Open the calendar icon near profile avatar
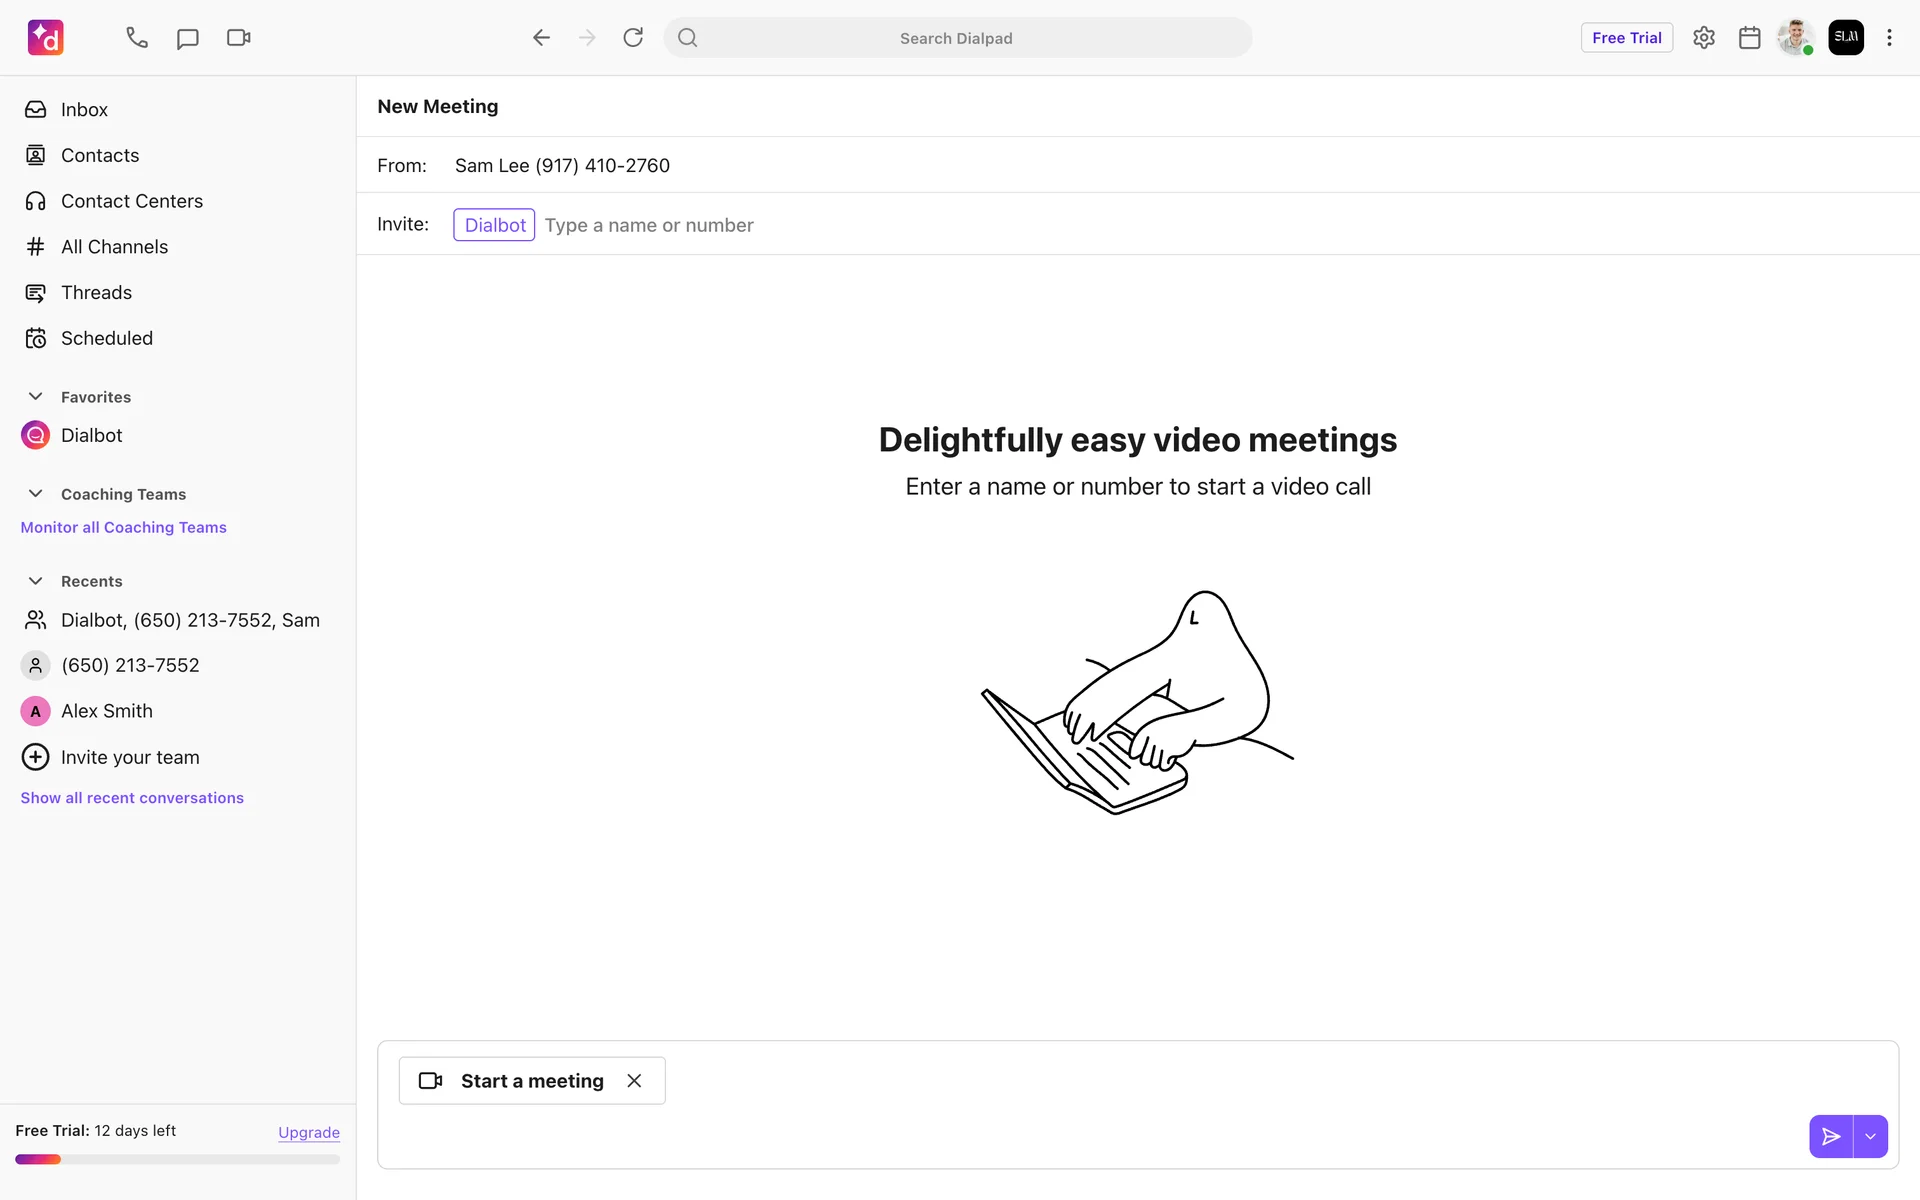Screen dimensions: 1920x1200 point(1749,37)
